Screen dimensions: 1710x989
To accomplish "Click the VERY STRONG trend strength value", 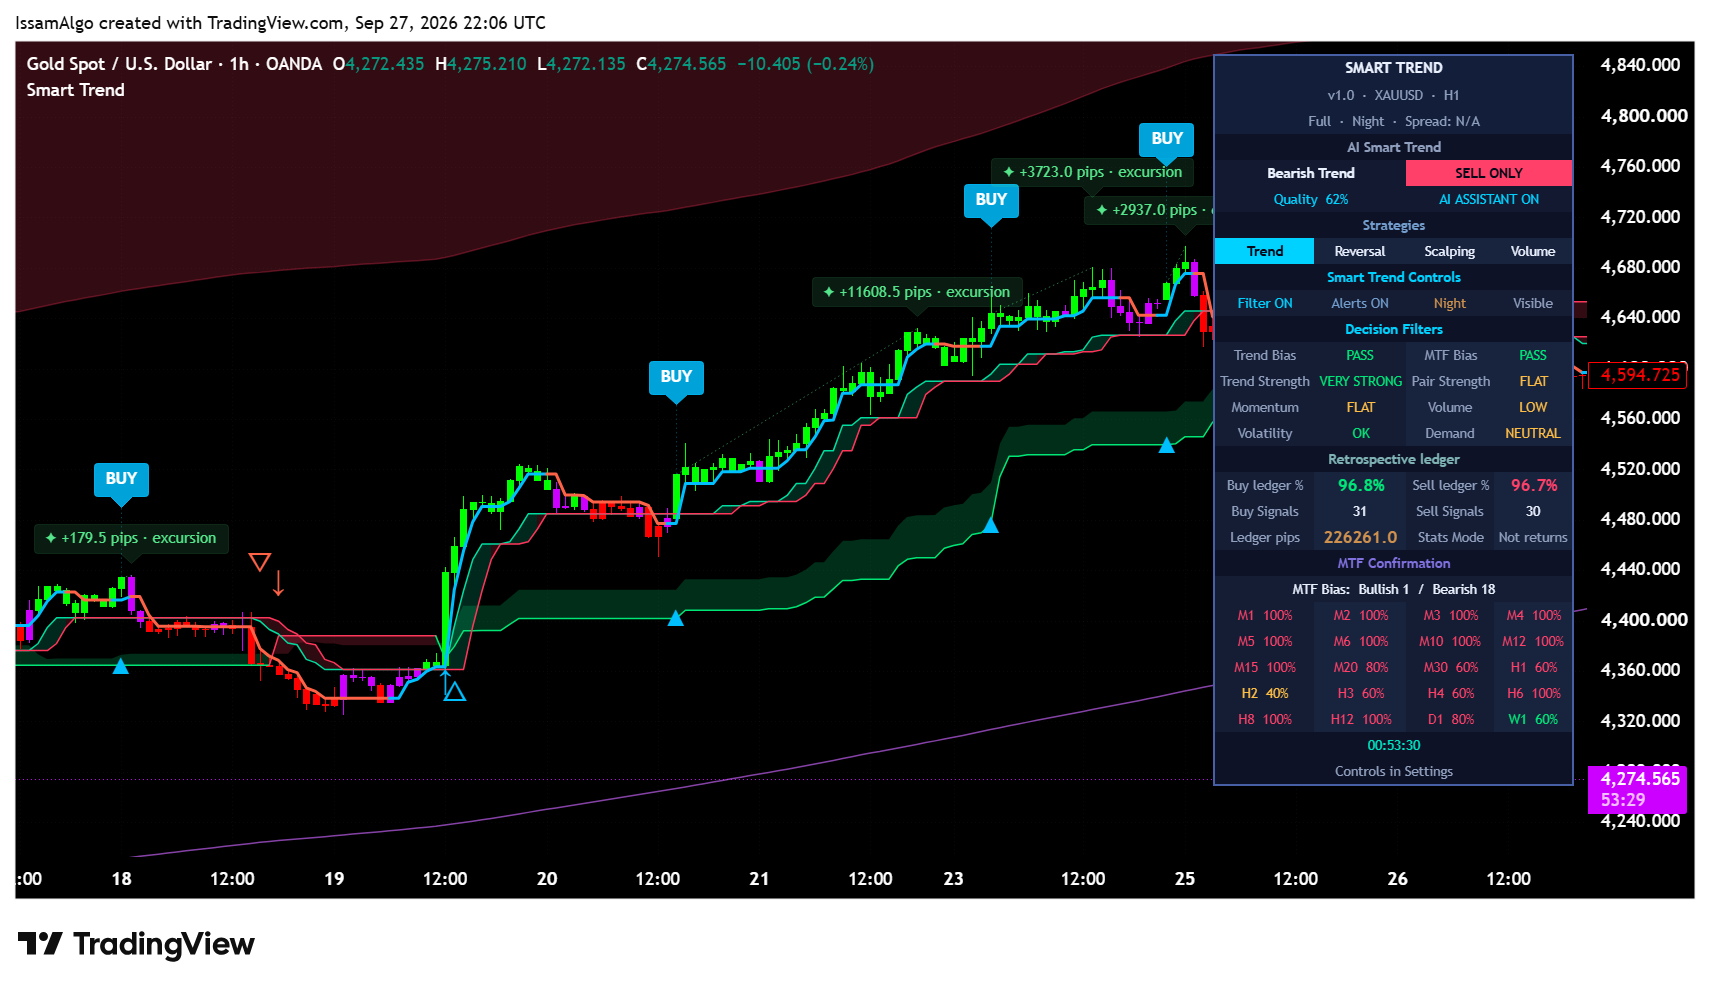I will (1360, 381).
